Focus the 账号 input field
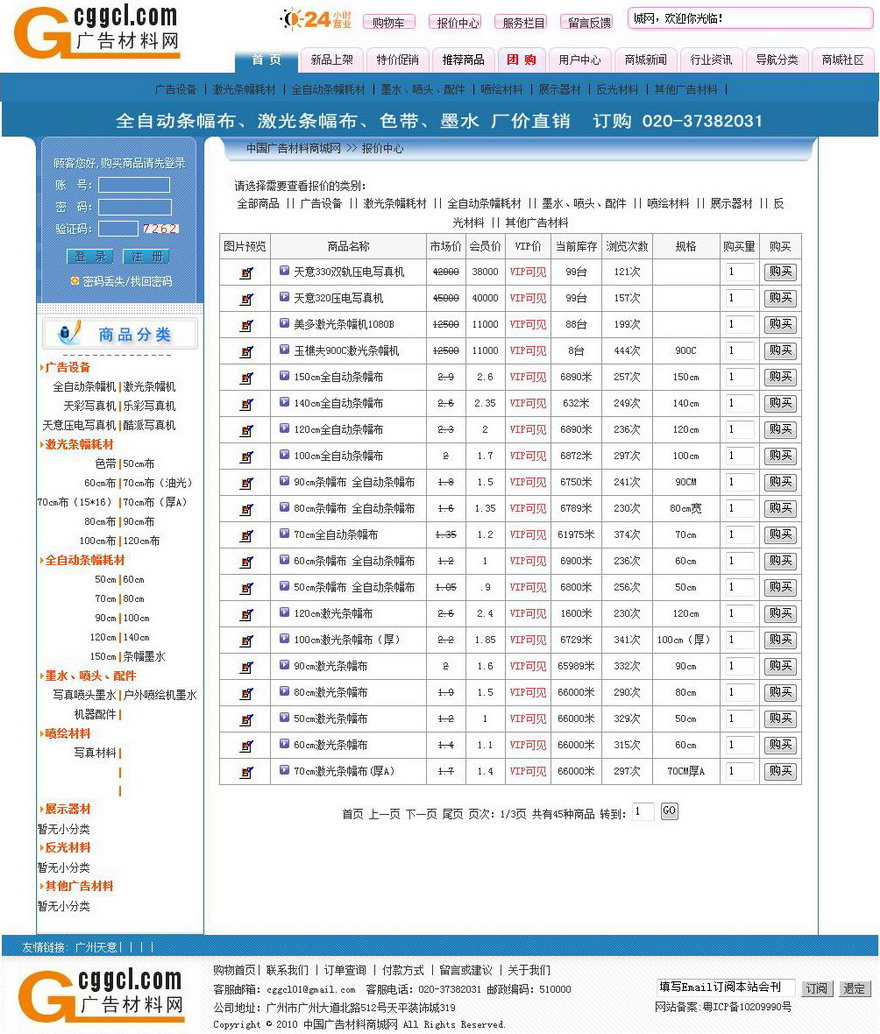Image resolution: width=880 pixels, height=1034 pixels. coord(134,185)
